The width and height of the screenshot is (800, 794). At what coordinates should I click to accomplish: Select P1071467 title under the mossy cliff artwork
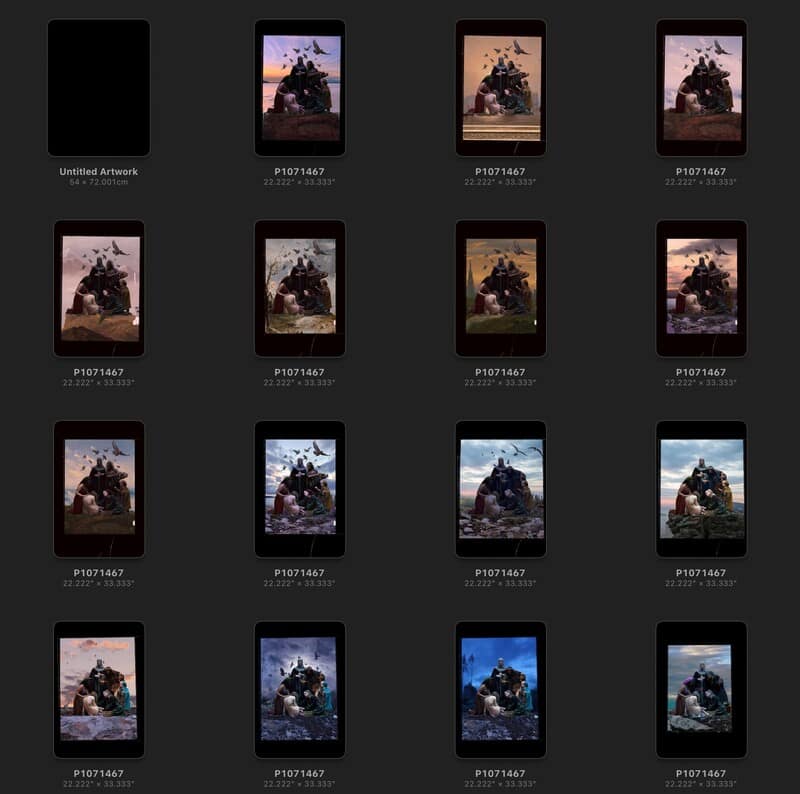(701, 573)
